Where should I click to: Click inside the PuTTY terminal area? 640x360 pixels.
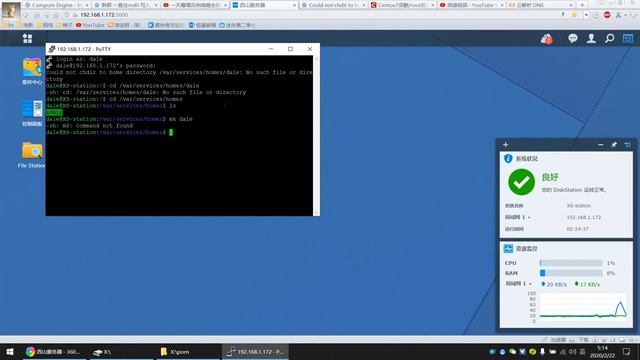tap(179, 136)
